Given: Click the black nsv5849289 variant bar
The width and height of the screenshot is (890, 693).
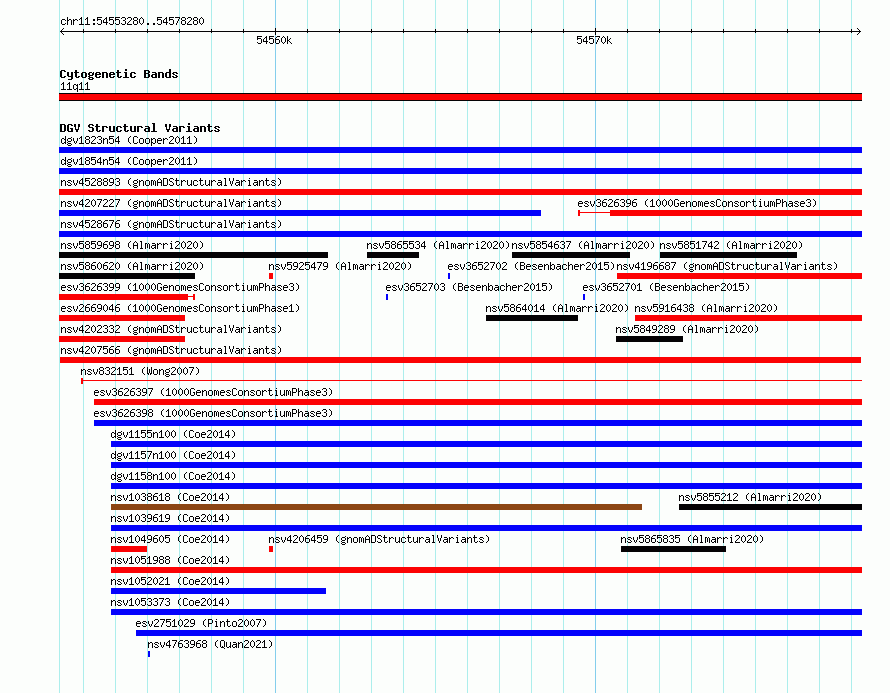Looking at the screenshot, I should 649,339.
